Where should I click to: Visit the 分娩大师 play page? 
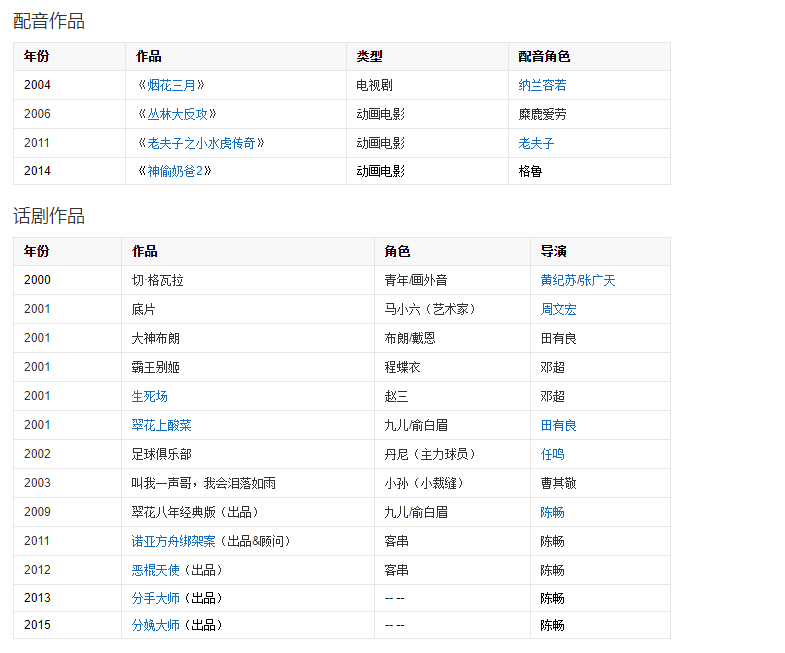click(156, 625)
